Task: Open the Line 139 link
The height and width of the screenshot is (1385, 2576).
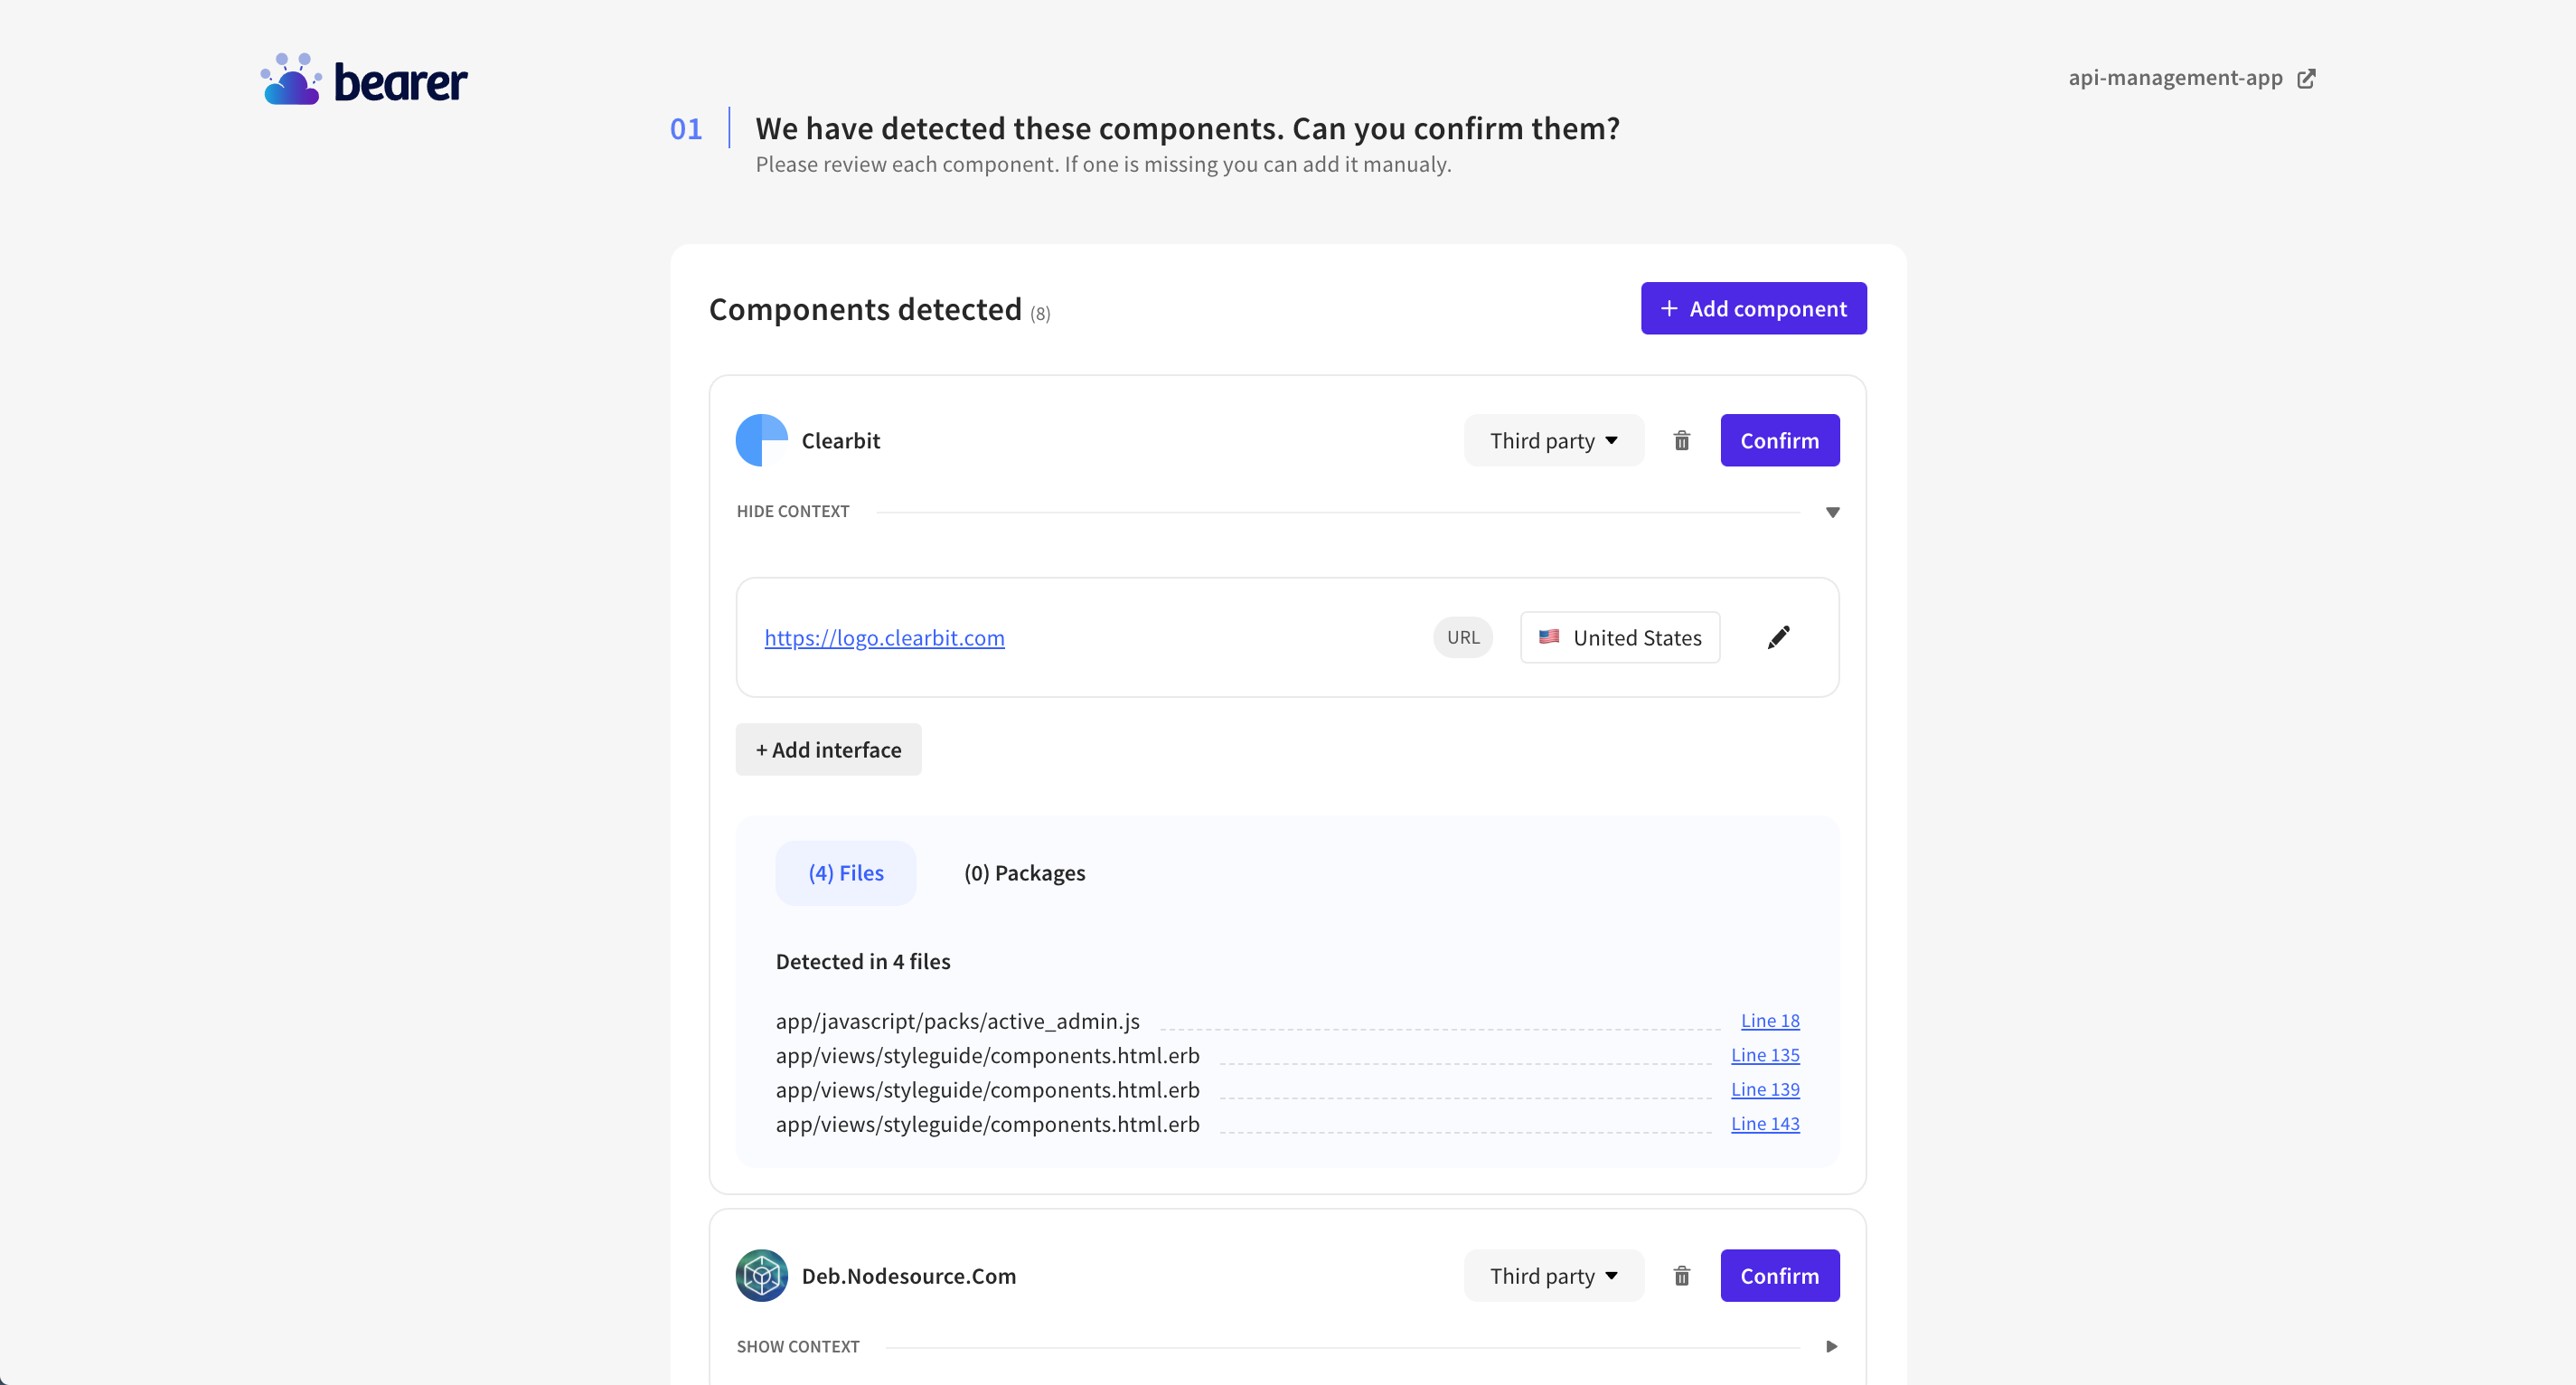Action: point(1765,1089)
